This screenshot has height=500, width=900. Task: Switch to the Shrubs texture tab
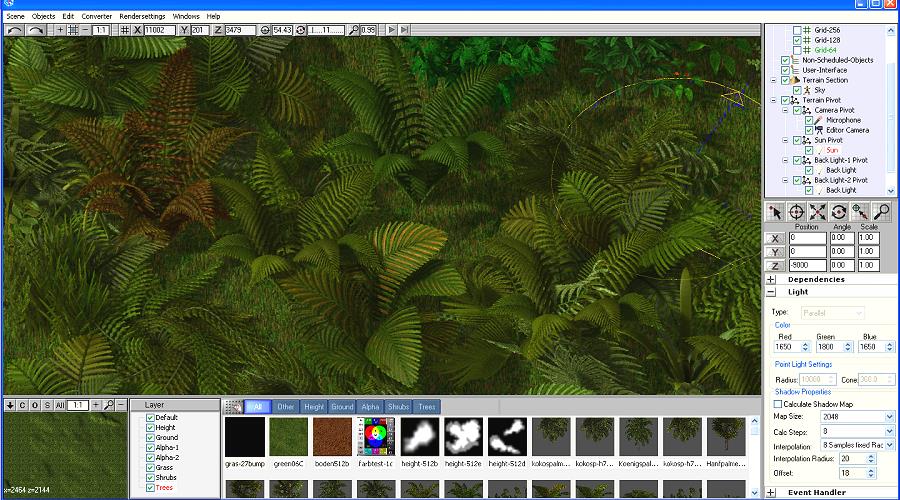pyautogui.click(x=399, y=407)
